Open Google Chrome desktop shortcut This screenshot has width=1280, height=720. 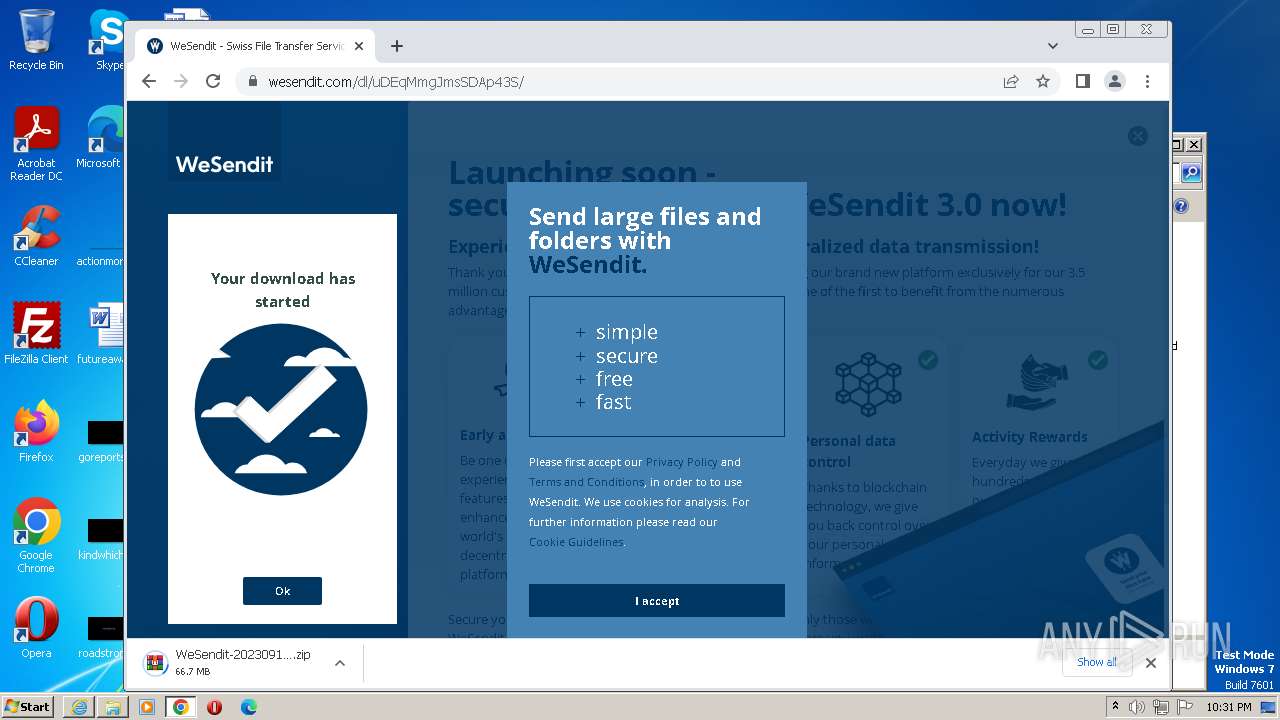[x=36, y=535]
